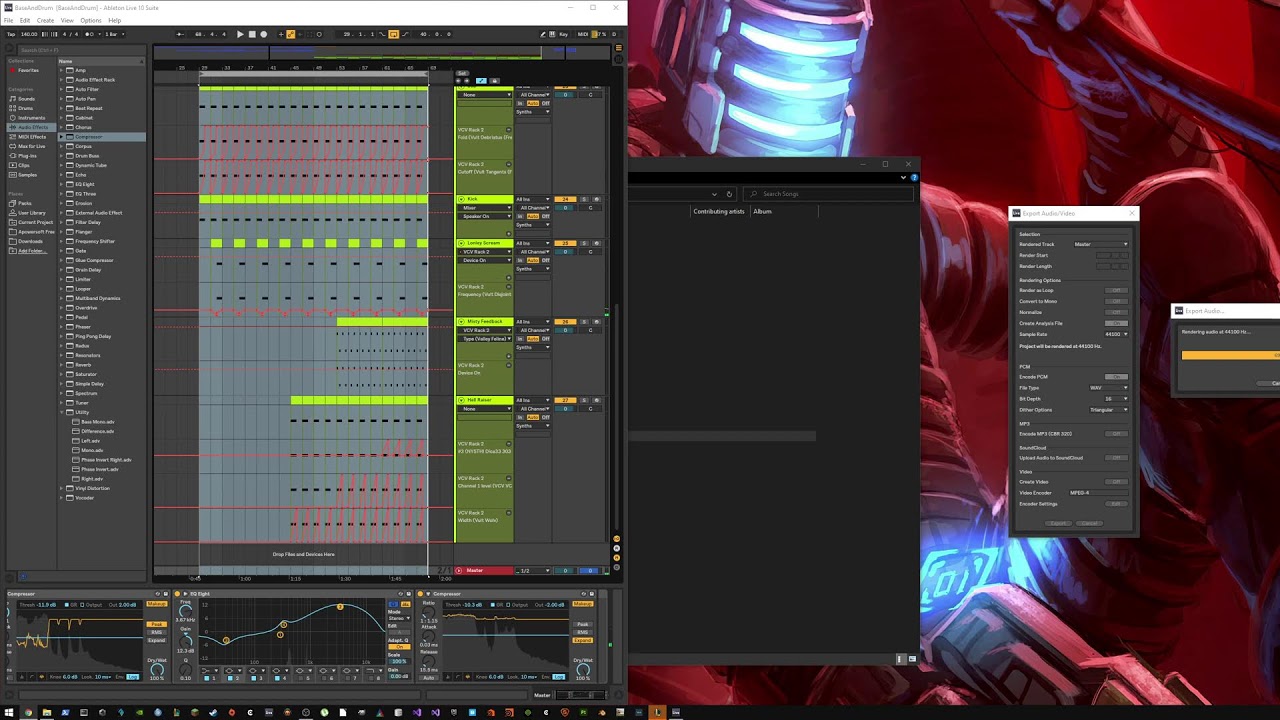Click right Compressor Dry/Wet knob

[x=583, y=668]
